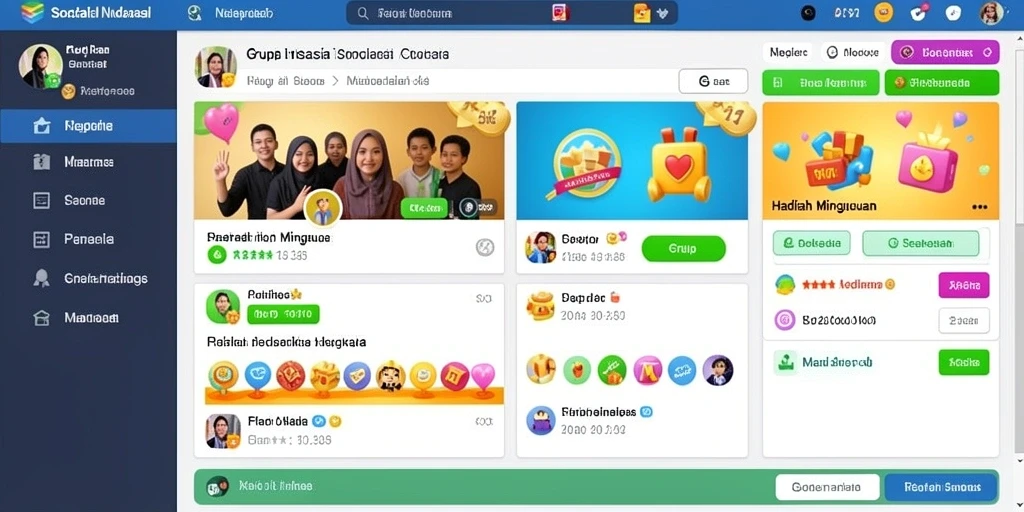Image resolution: width=1024 pixels, height=512 pixels.
Task: Click the white button in the Boaaoooaoloon row
Action: click(963, 321)
